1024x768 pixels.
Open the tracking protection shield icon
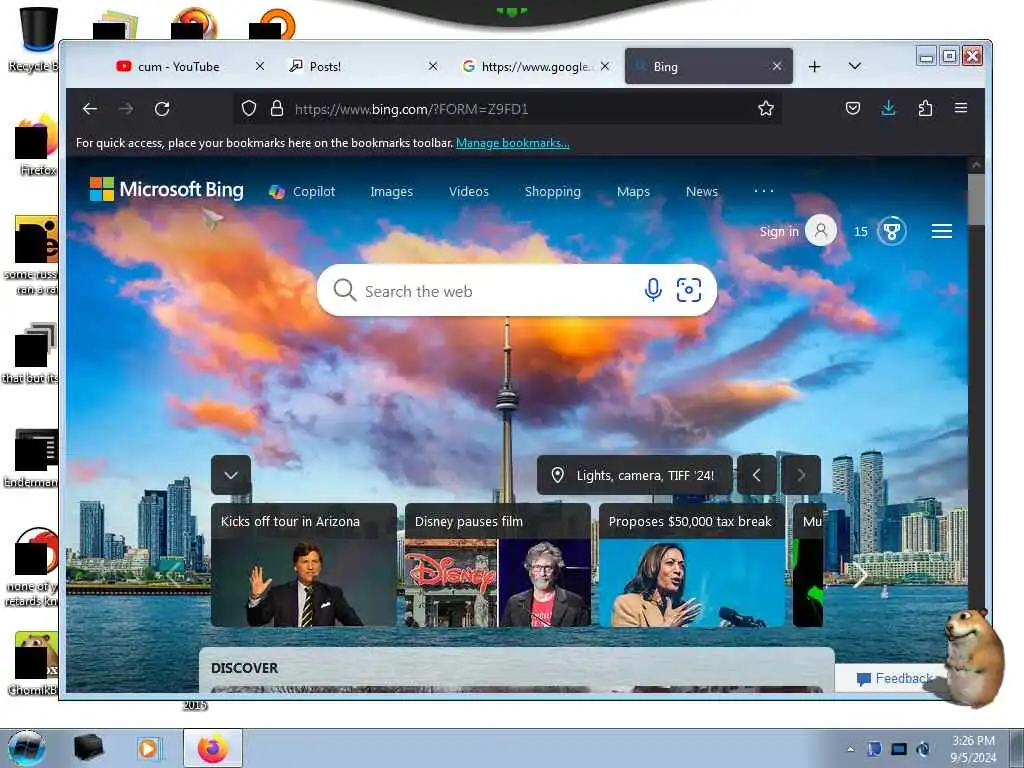249,108
